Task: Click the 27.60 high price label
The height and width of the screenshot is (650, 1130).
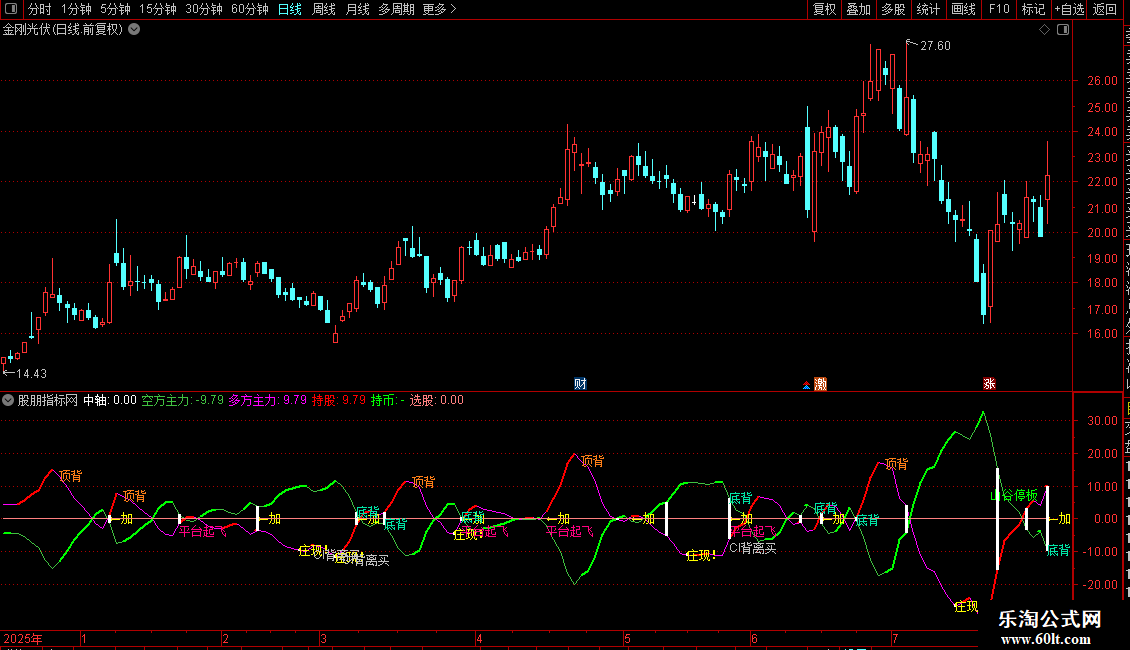Action: pyautogui.click(x=935, y=45)
